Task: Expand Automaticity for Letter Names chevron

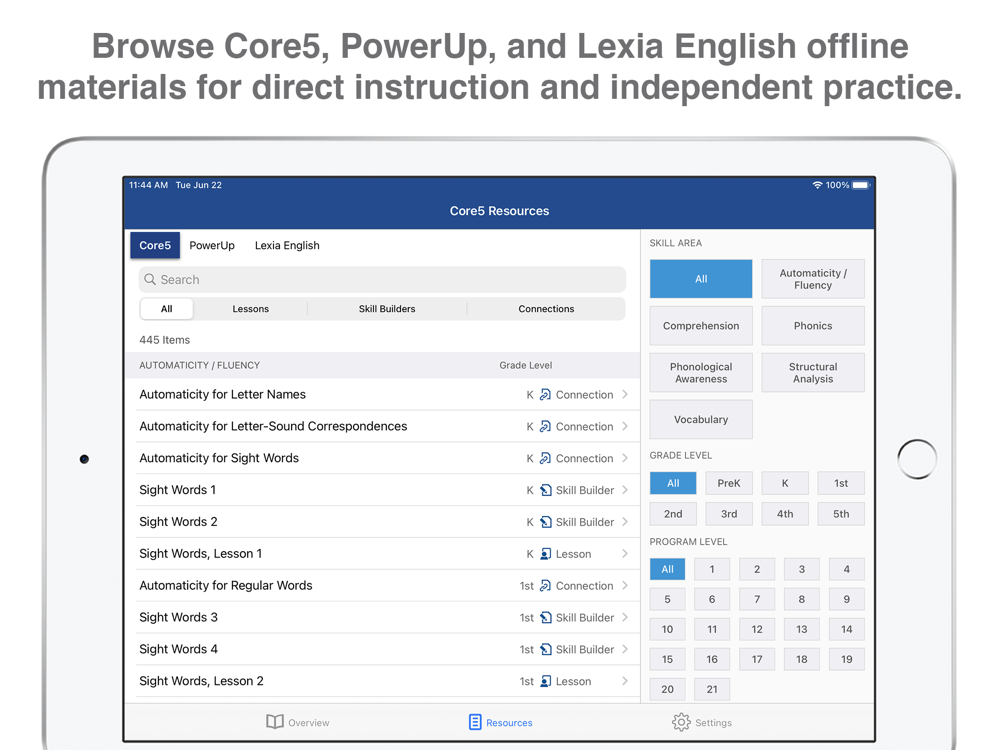Action: point(625,395)
